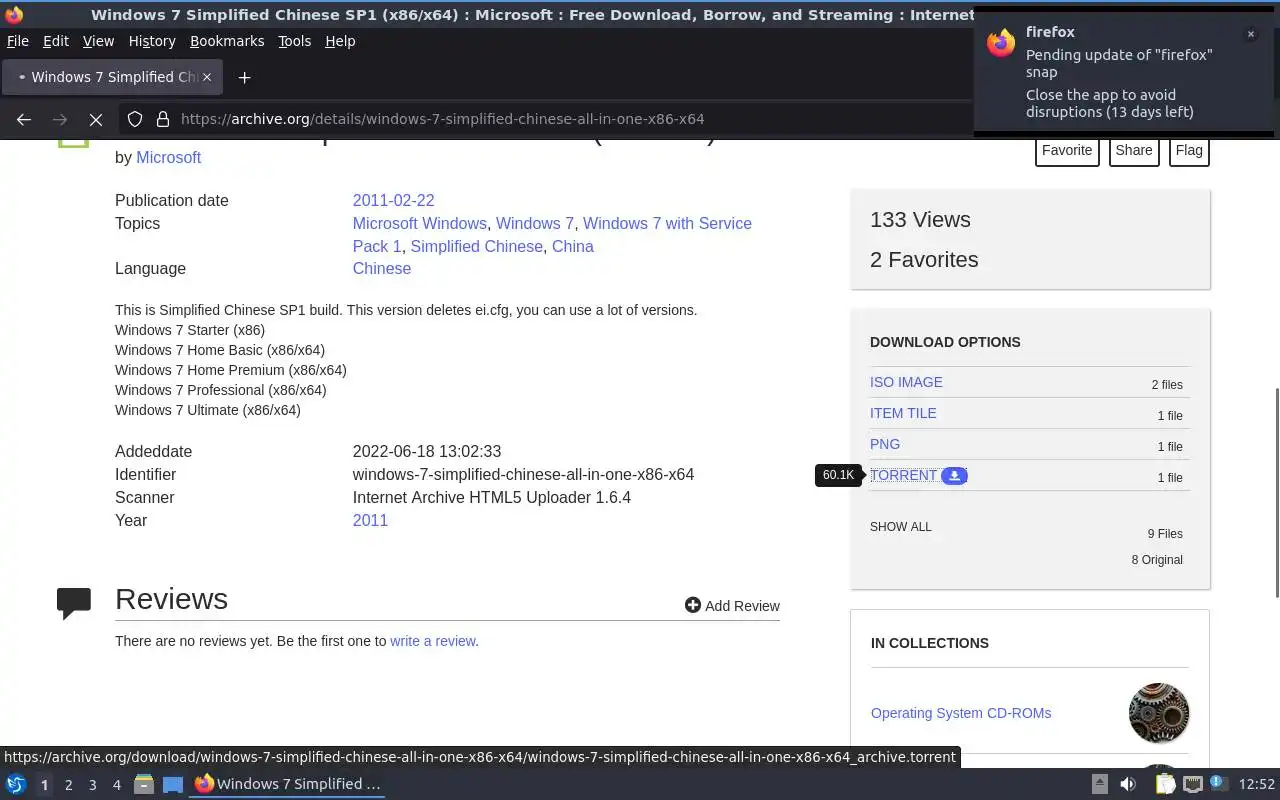Open the ITEM TILE download option

point(903,413)
